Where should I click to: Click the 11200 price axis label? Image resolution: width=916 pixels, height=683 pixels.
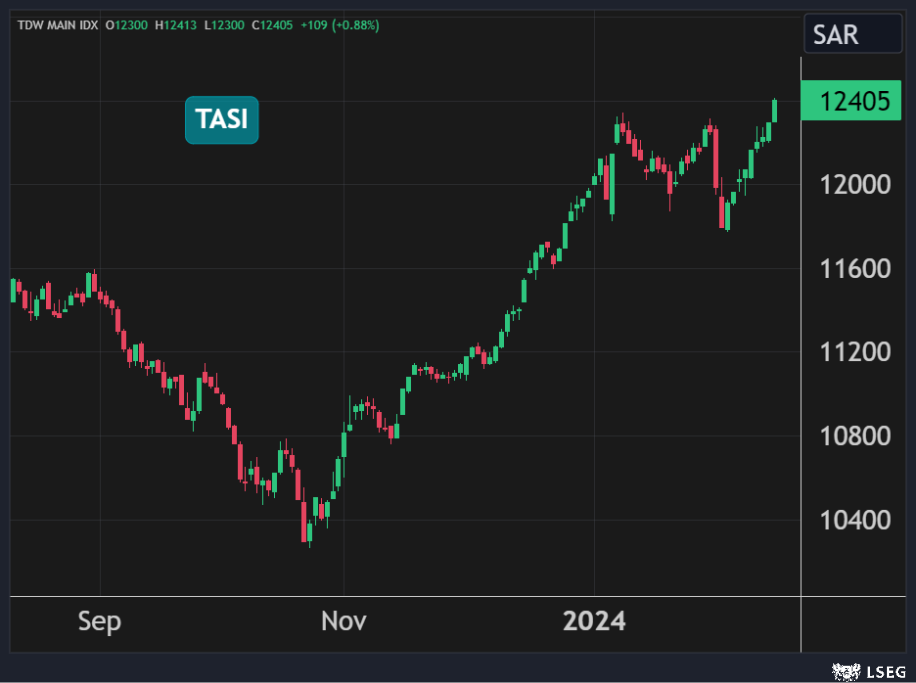tap(855, 352)
